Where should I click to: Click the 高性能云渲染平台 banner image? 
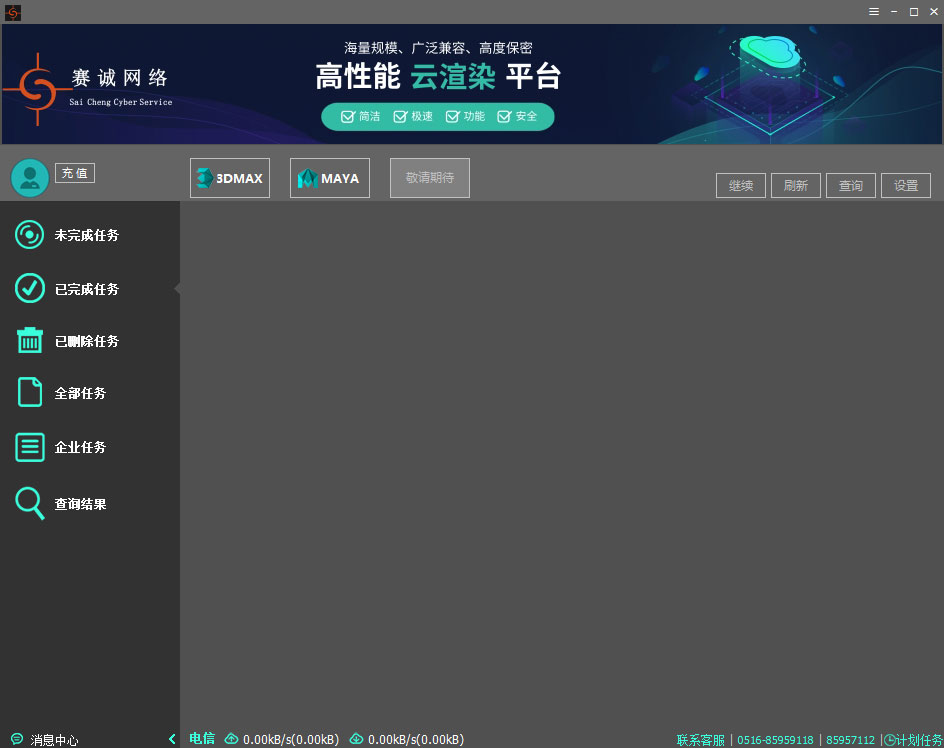click(472, 84)
